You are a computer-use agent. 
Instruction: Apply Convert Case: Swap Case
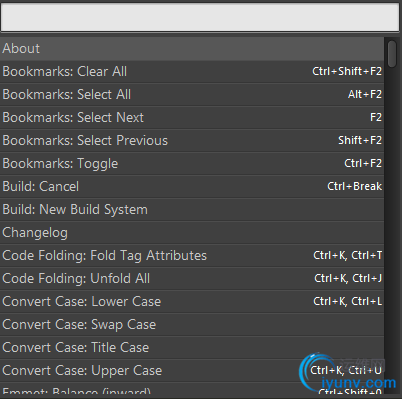192,325
